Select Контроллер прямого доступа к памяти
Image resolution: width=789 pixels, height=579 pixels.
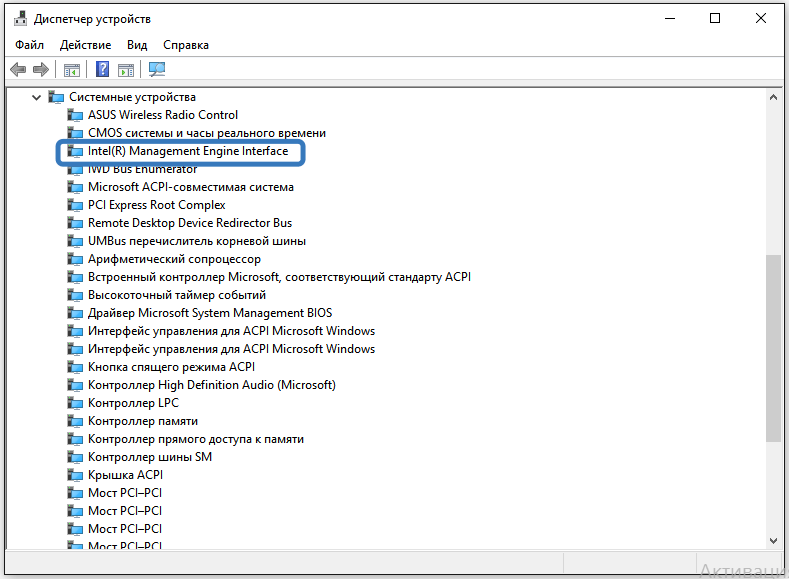196,439
